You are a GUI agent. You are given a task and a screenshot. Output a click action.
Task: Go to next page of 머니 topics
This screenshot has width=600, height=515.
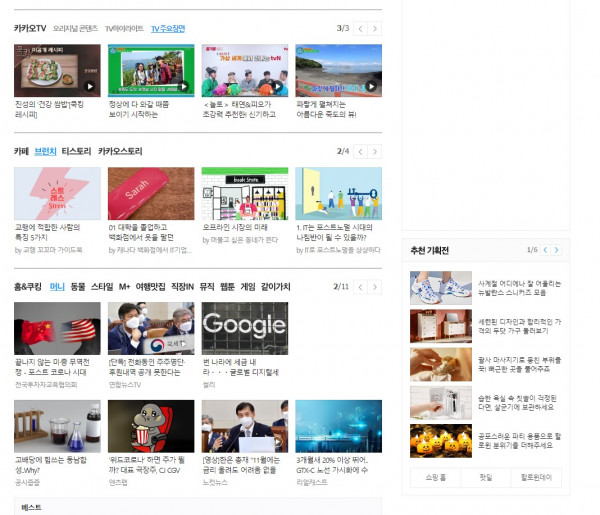375,287
